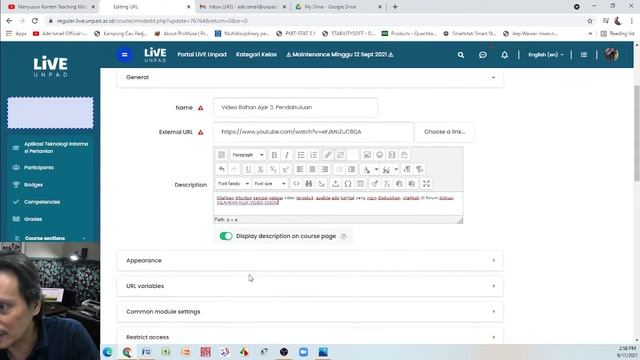Click into the Name input field

click(x=296, y=107)
